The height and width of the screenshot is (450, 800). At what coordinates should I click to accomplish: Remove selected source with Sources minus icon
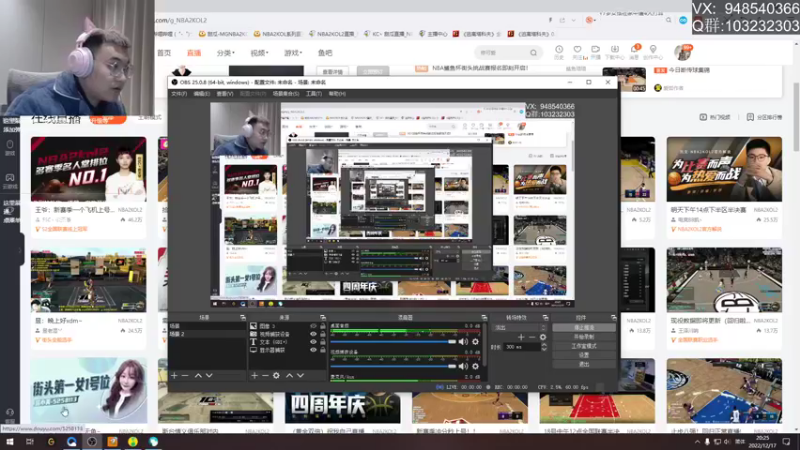[x=265, y=376]
